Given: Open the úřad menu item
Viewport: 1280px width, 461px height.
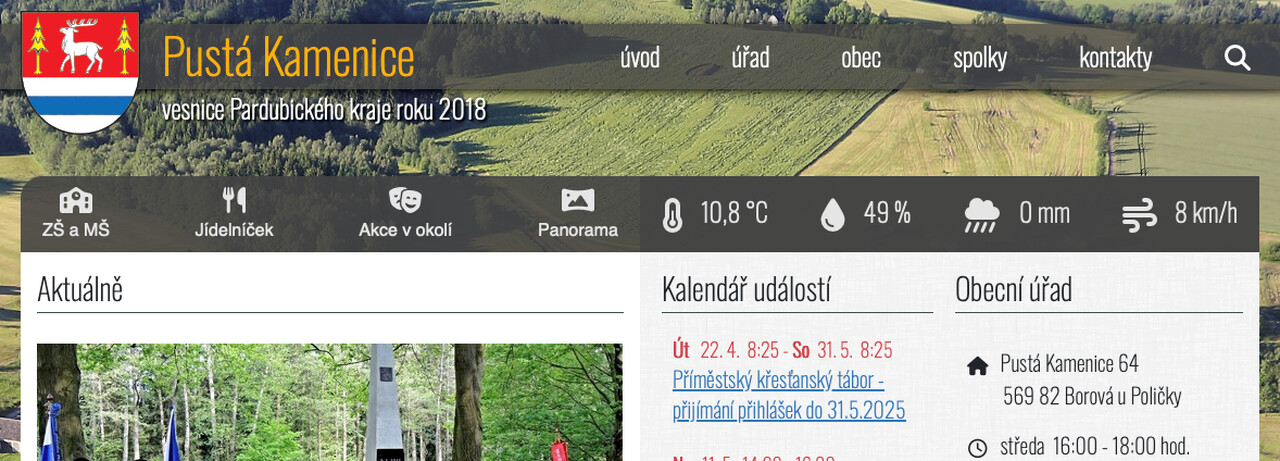Looking at the screenshot, I should tap(750, 58).
